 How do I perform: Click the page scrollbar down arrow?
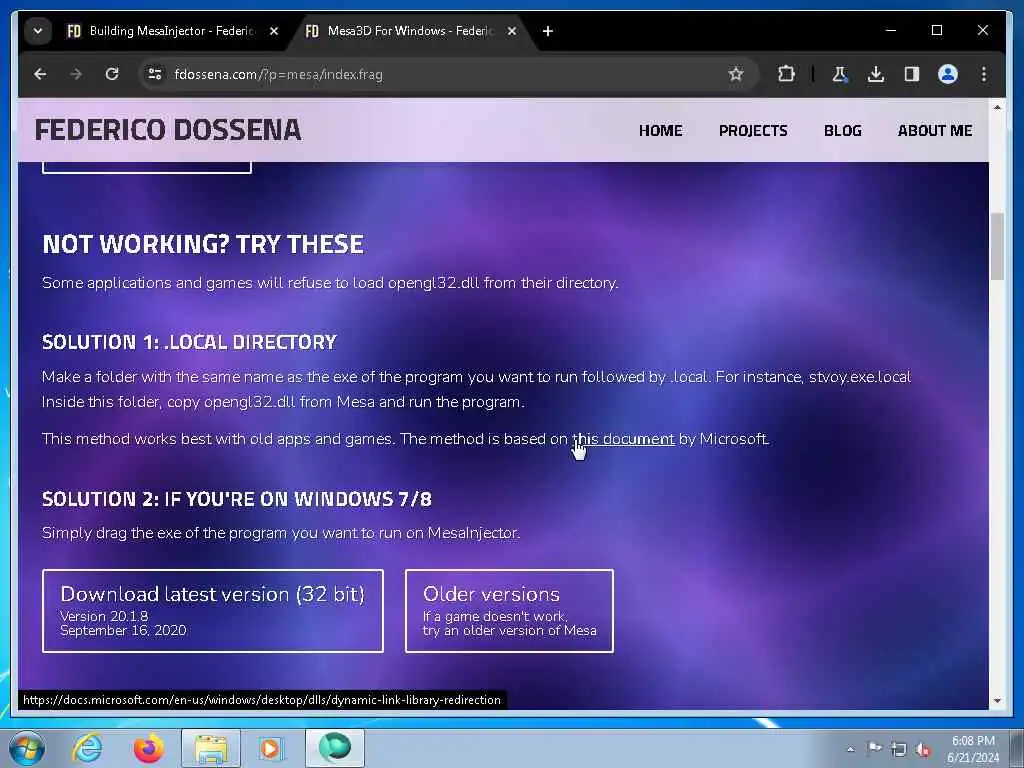(x=997, y=701)
